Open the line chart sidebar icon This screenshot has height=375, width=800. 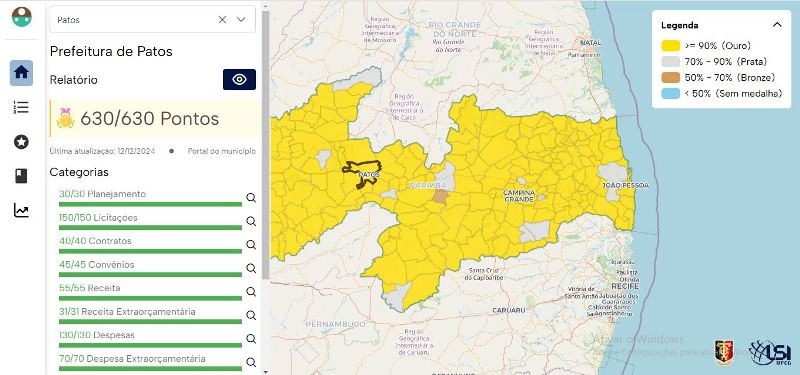[x=21, y=210]
